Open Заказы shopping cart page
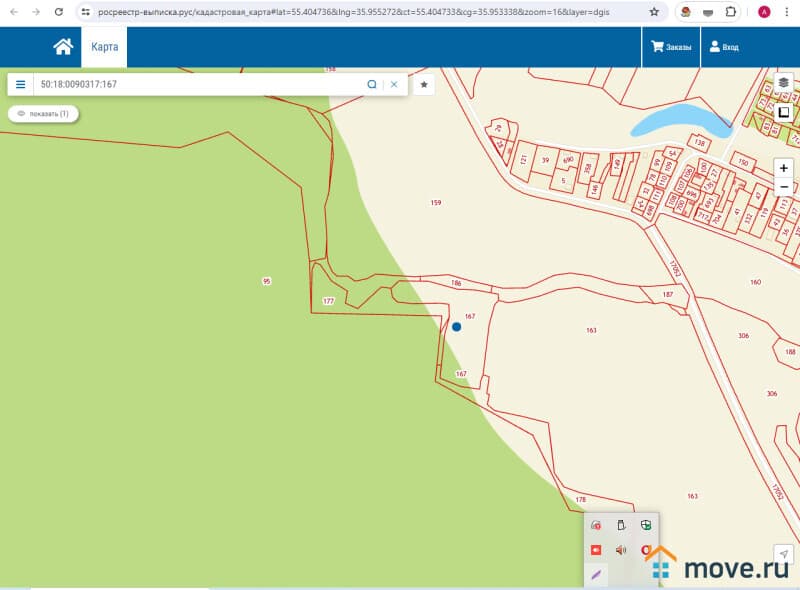This screenshot has width=800, height=590. pos(671,47)
